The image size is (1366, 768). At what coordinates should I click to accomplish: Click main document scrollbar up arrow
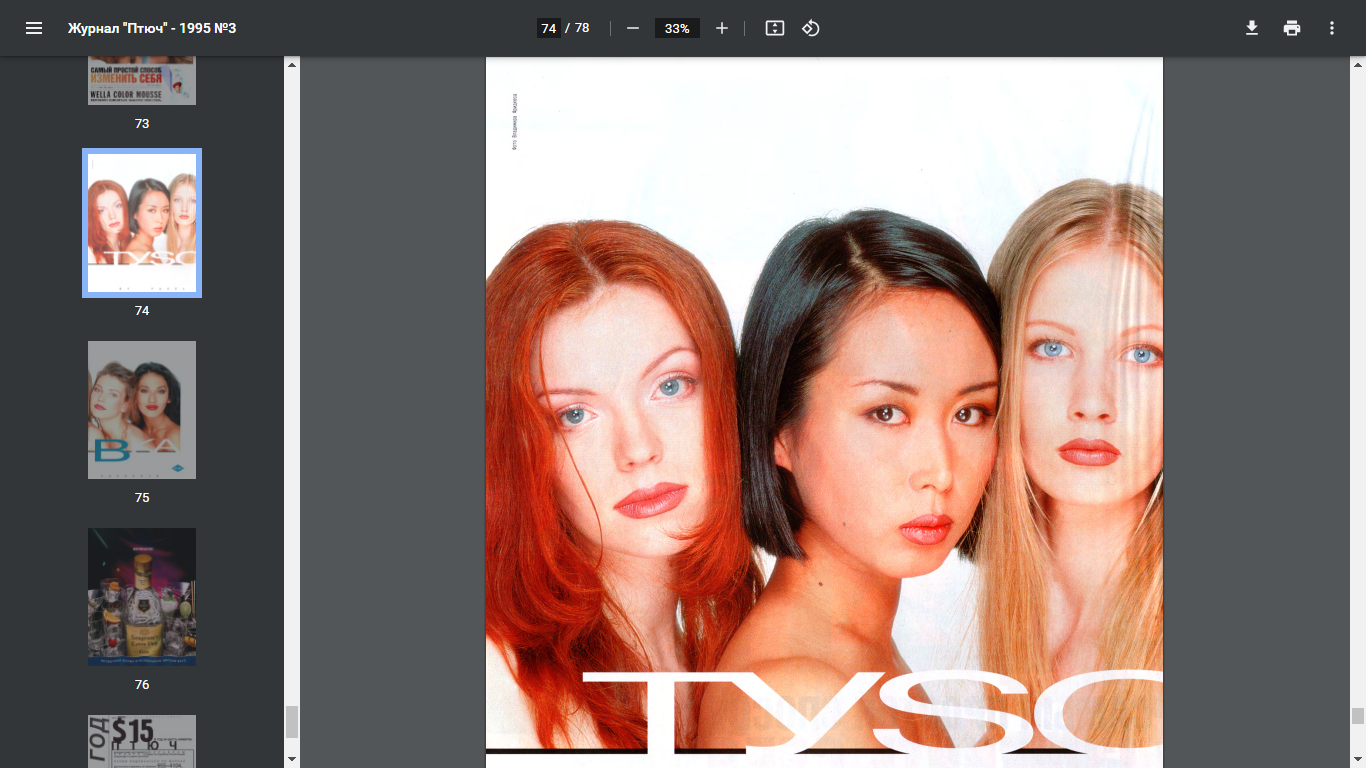[1358, 64]
